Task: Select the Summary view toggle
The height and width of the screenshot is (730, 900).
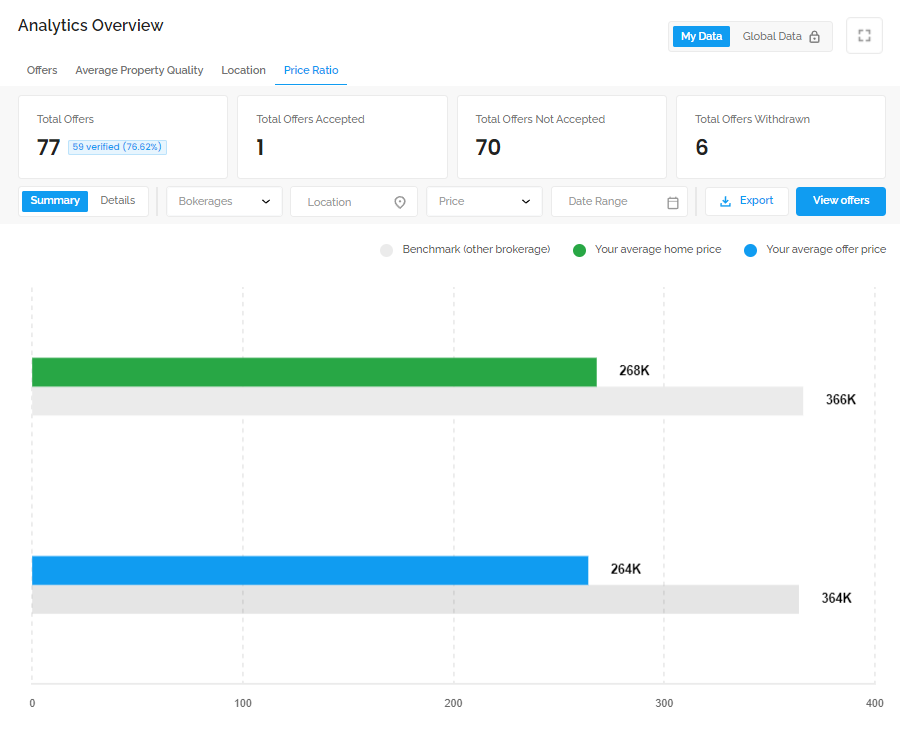Action: click(55, 201)
